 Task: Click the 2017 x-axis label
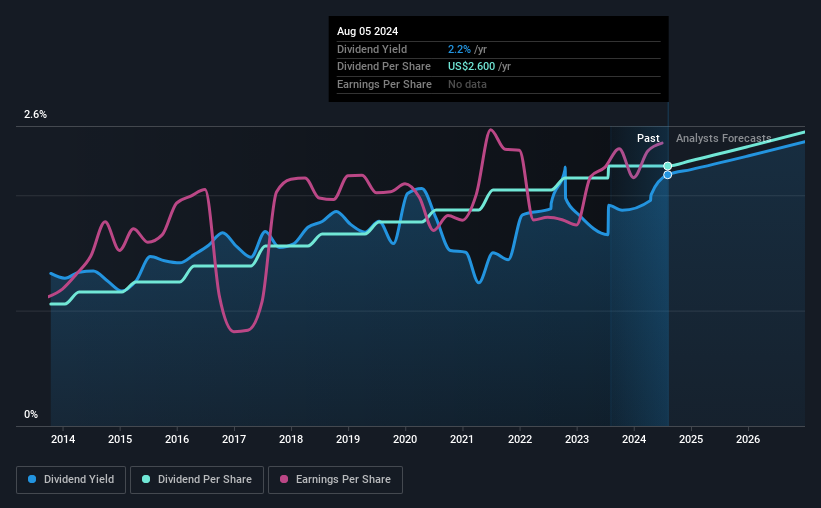click(x=234, y=439)
